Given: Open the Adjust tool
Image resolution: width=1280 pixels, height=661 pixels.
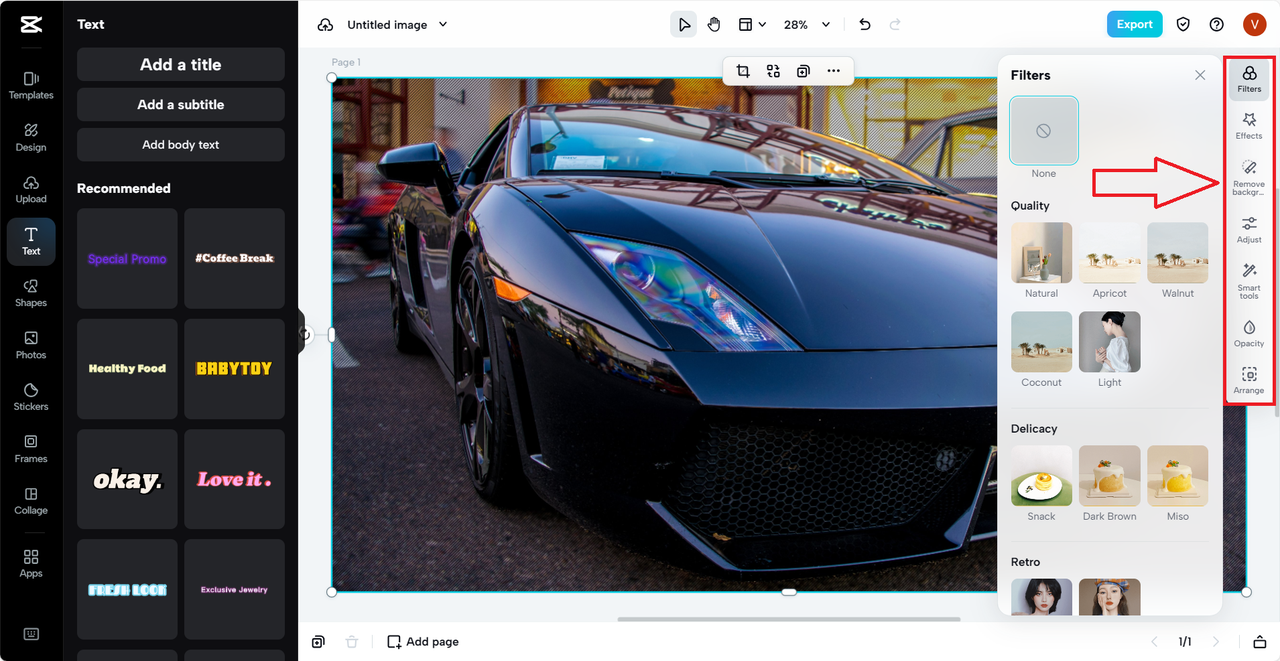Looking at the screenshot, I should coord(1249,230).
